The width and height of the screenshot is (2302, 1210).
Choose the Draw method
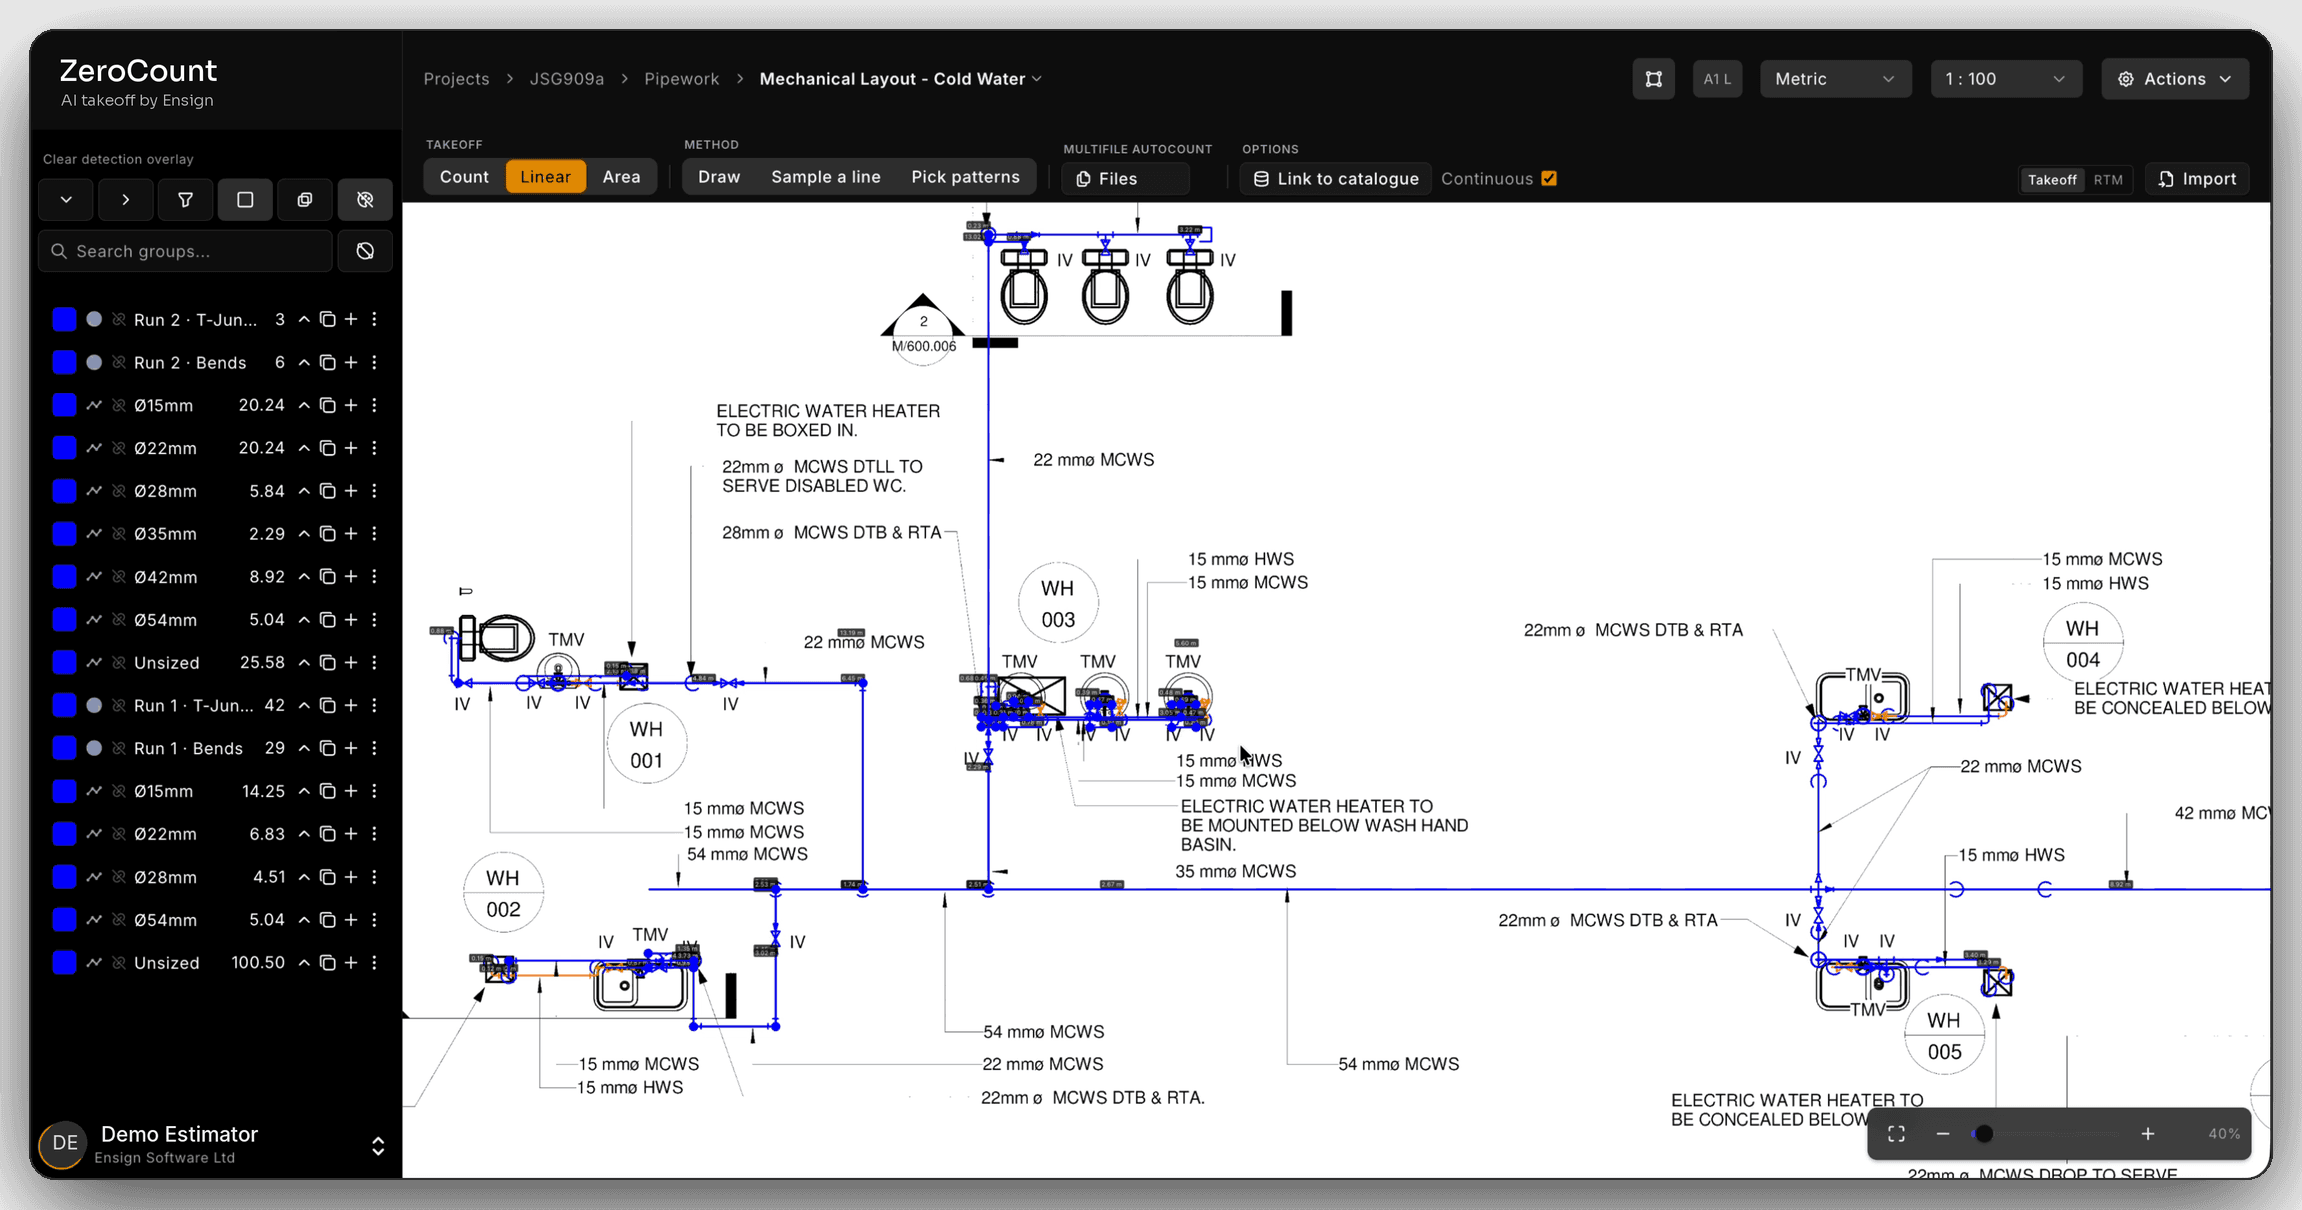pyautogui.click(x=719, y=177)
